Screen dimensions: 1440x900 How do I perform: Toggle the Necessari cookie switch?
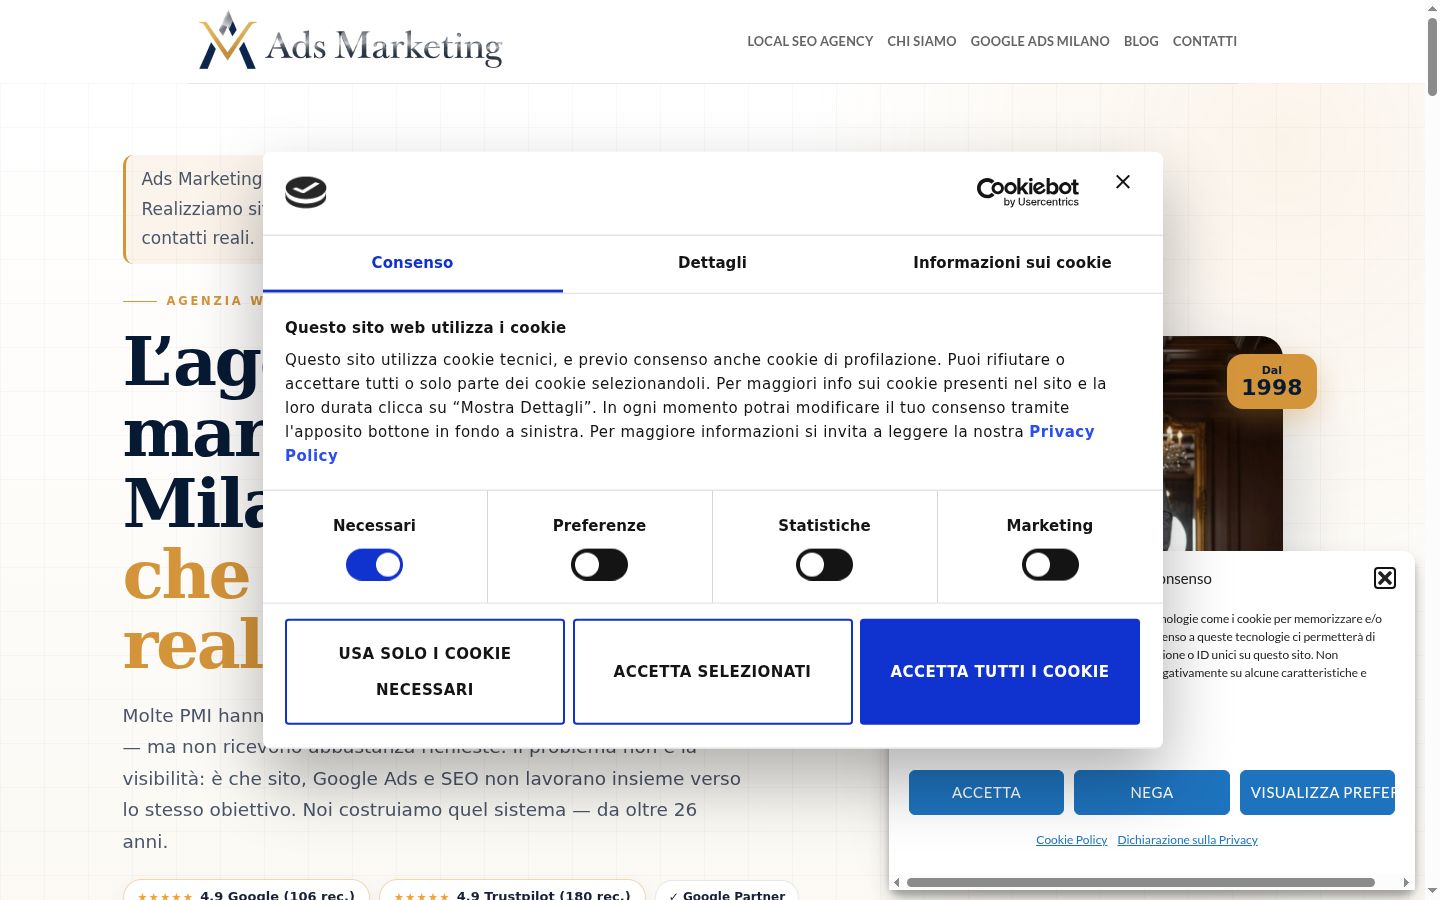click(x=374, y=565)
